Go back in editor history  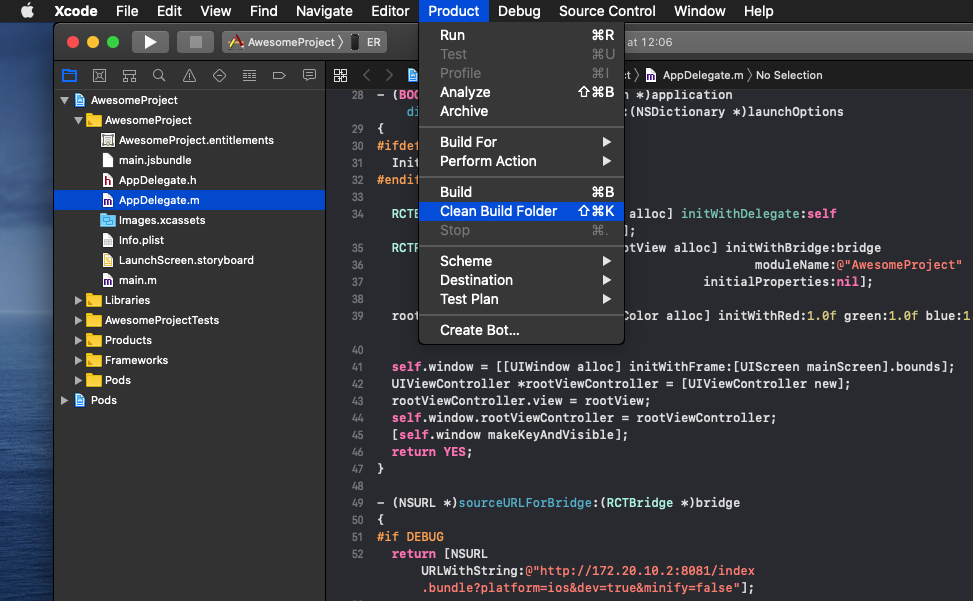coord(367,75)
